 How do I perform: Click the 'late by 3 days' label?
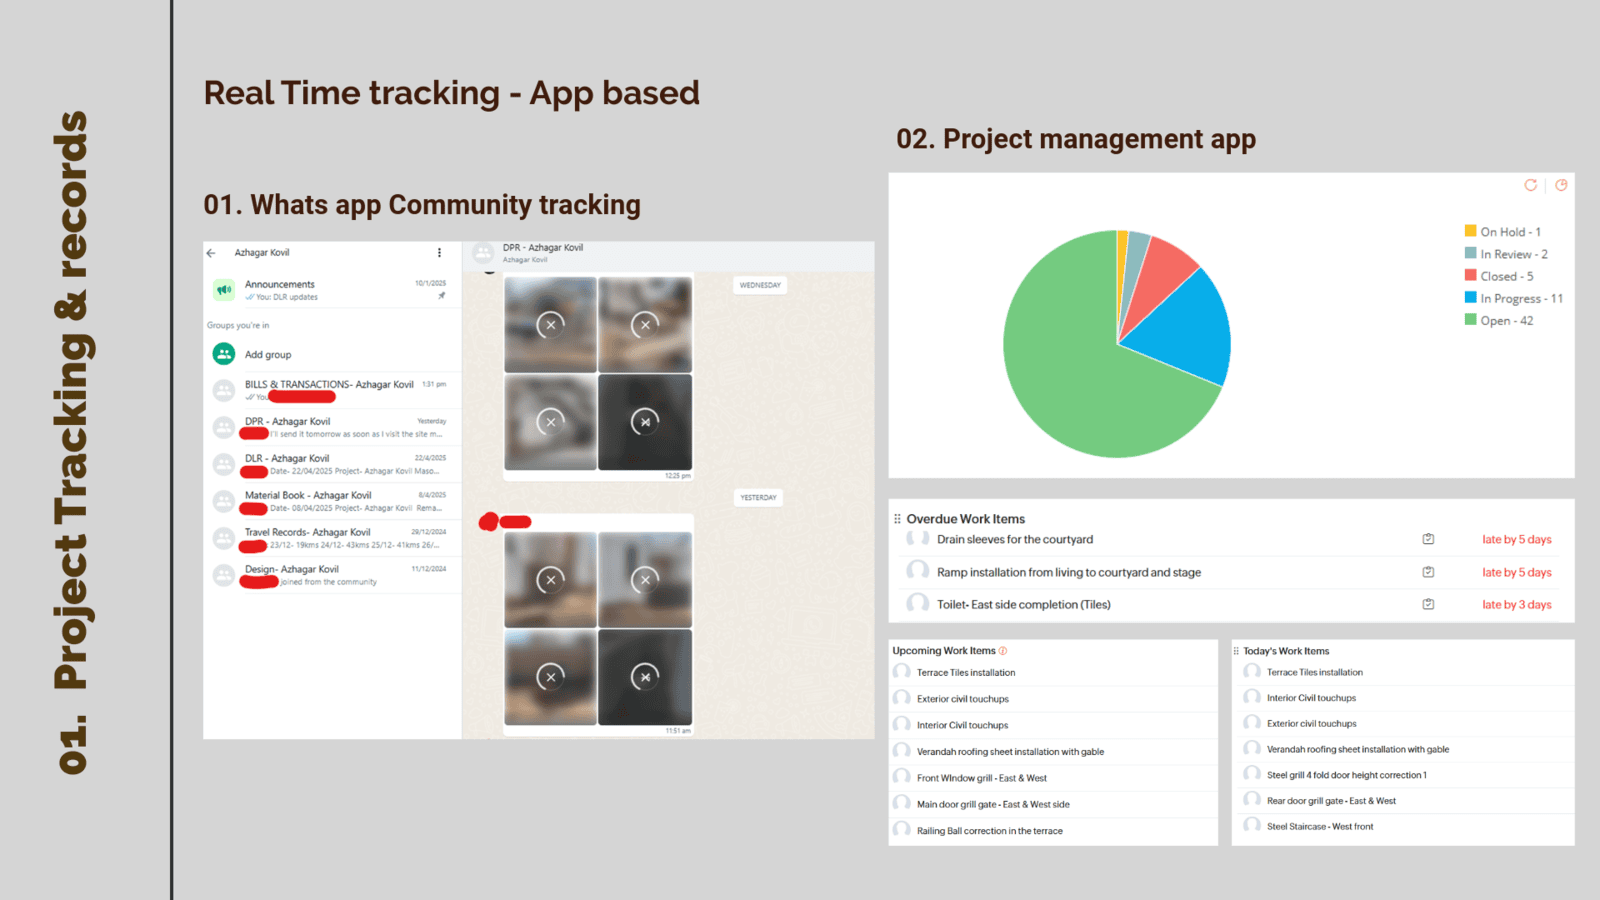click(x=1516, y=604)
